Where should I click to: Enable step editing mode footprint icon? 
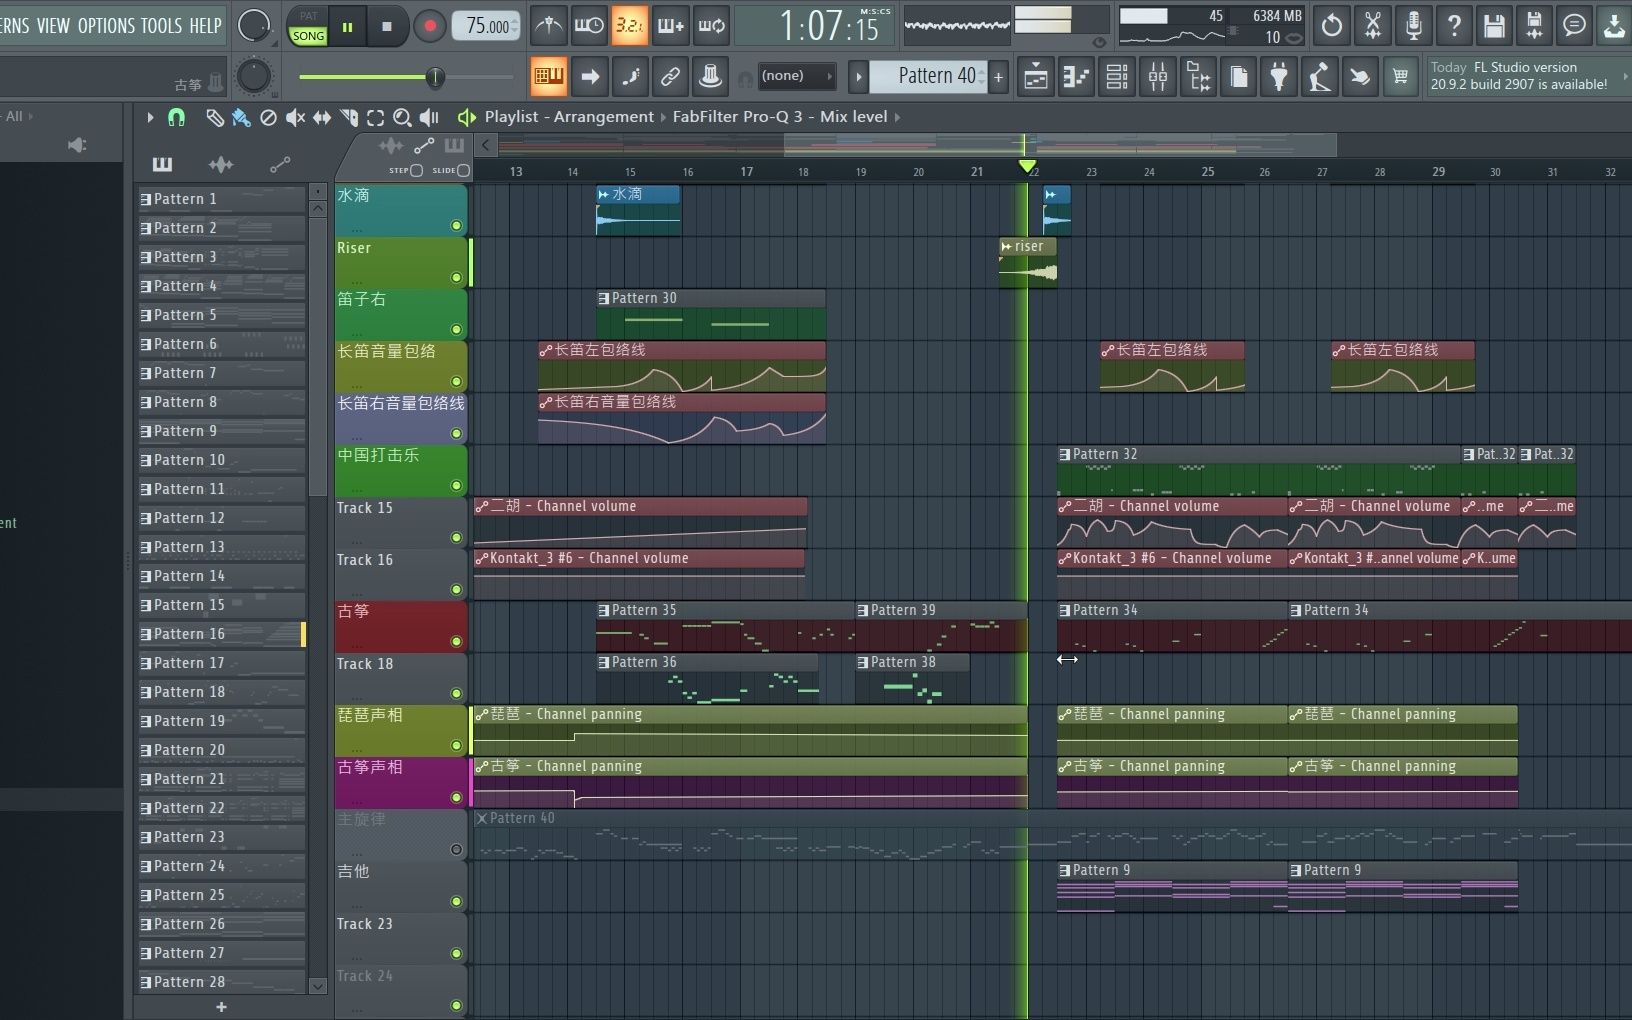click(x=630, y=76)
